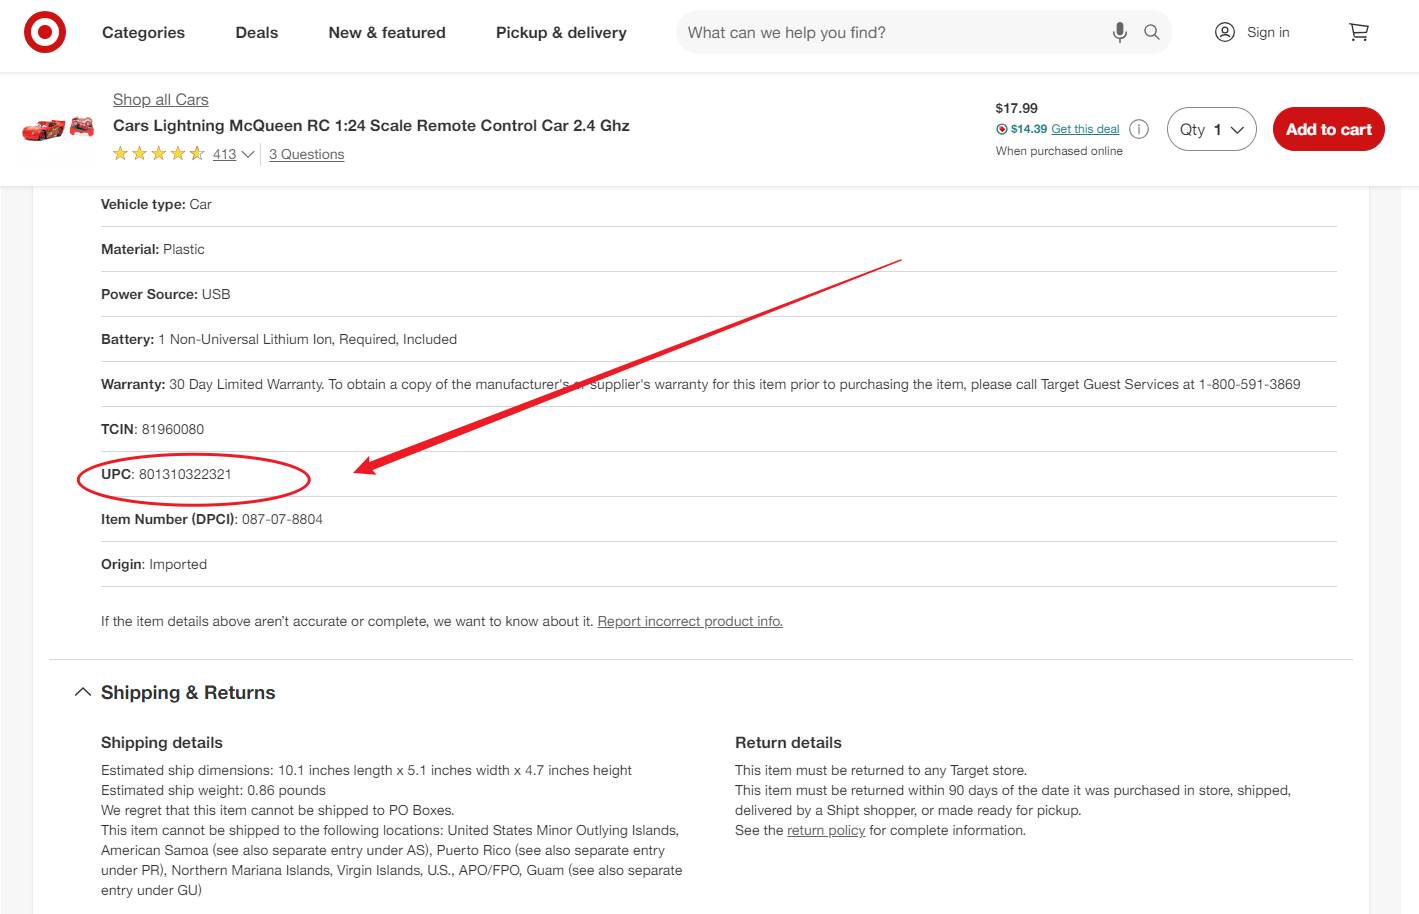The height and width of the screenshot is (914, 1419).
Task: Click the When purchased online text
Action: point(1059,151)
